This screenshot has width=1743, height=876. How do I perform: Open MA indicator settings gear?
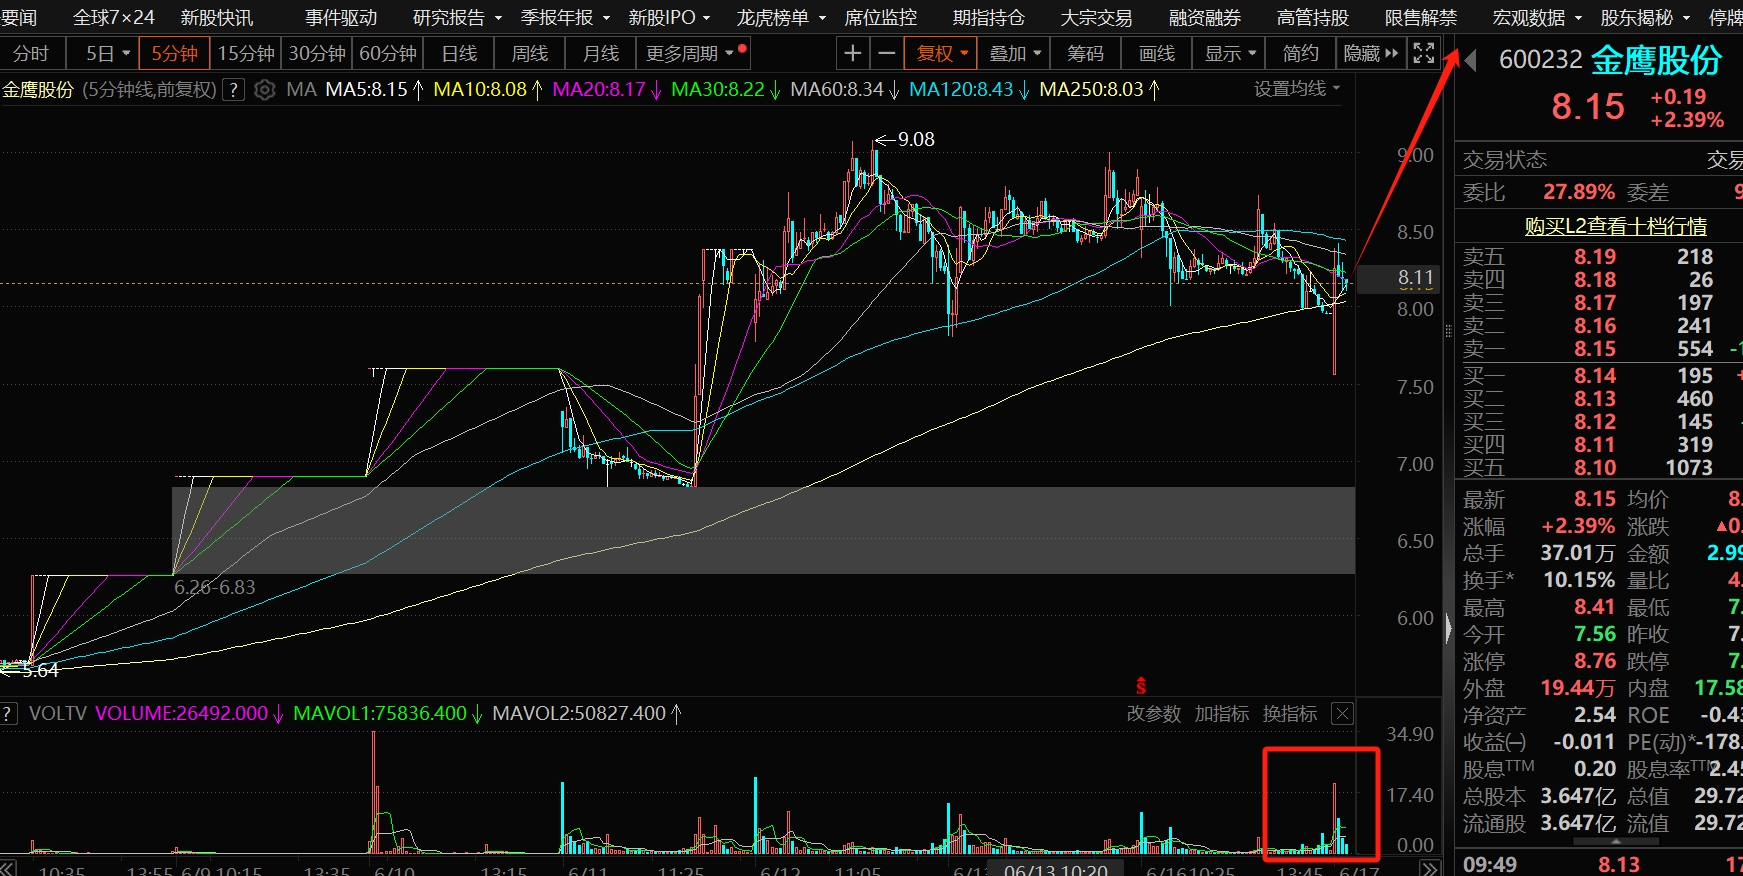264,90
